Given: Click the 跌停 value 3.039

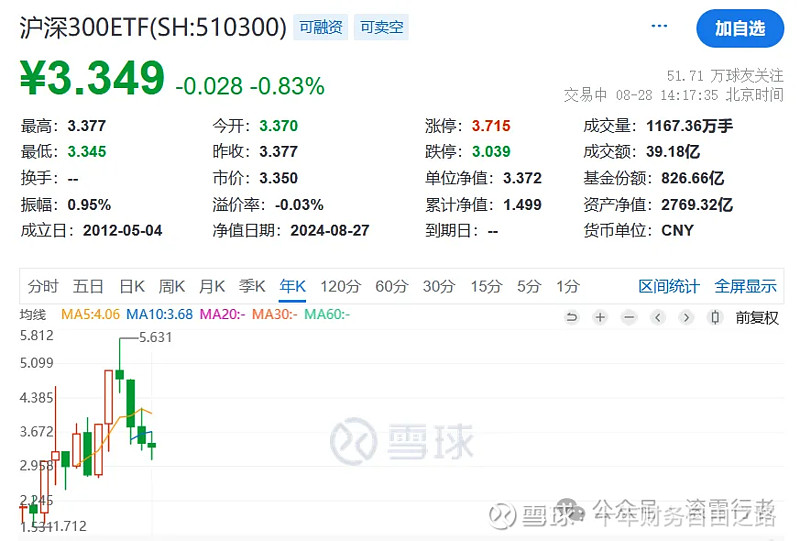Looking at the screenshot, I should click(491, 152).
